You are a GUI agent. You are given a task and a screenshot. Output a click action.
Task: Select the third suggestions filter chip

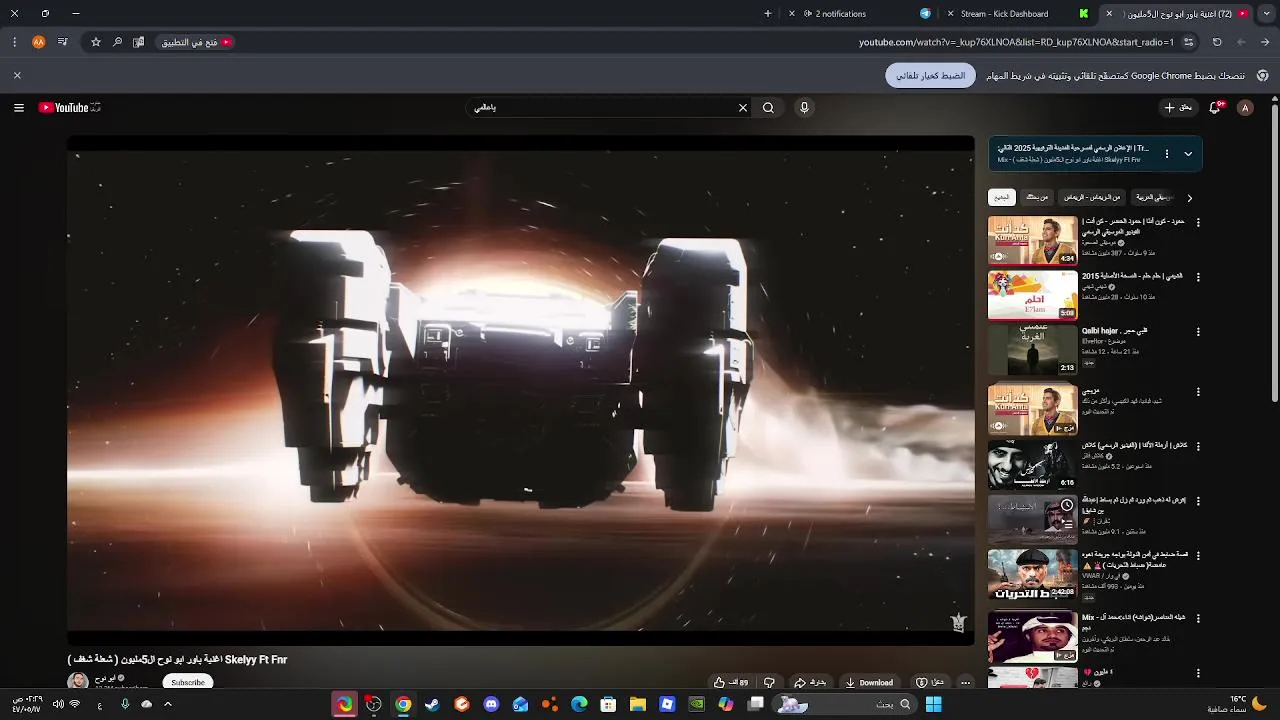1092,197
